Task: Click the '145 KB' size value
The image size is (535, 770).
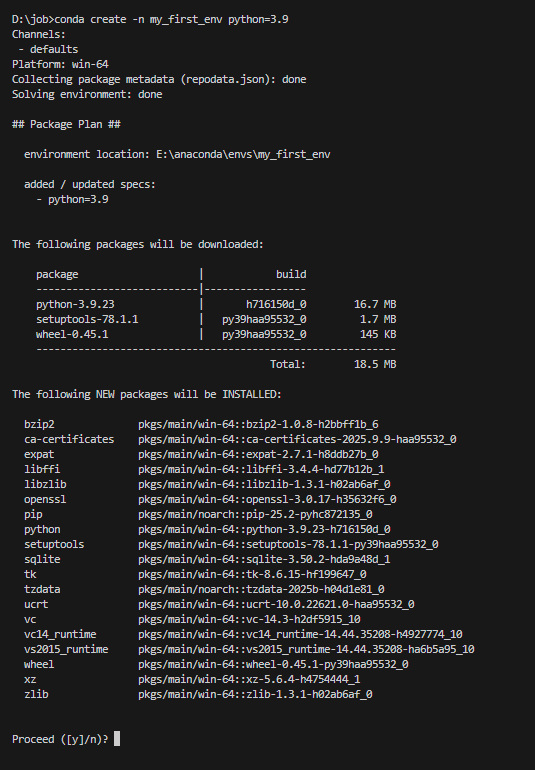Action: (378, 334)
